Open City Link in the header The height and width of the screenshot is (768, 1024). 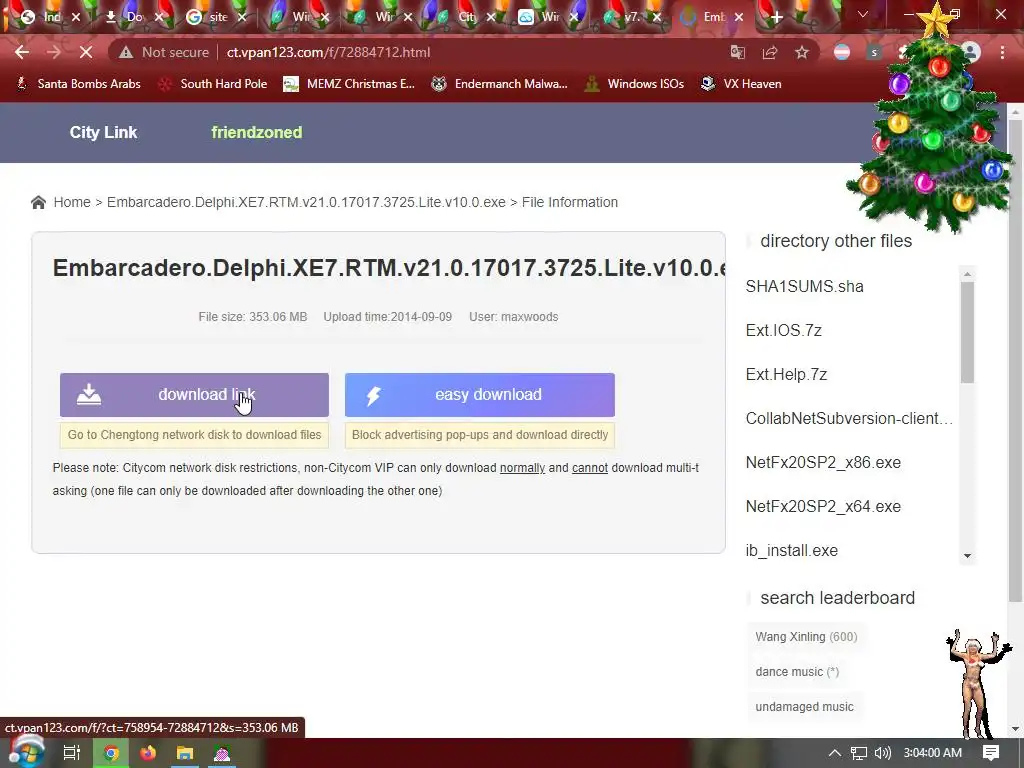pyautogui.click(x=103, y=133)
